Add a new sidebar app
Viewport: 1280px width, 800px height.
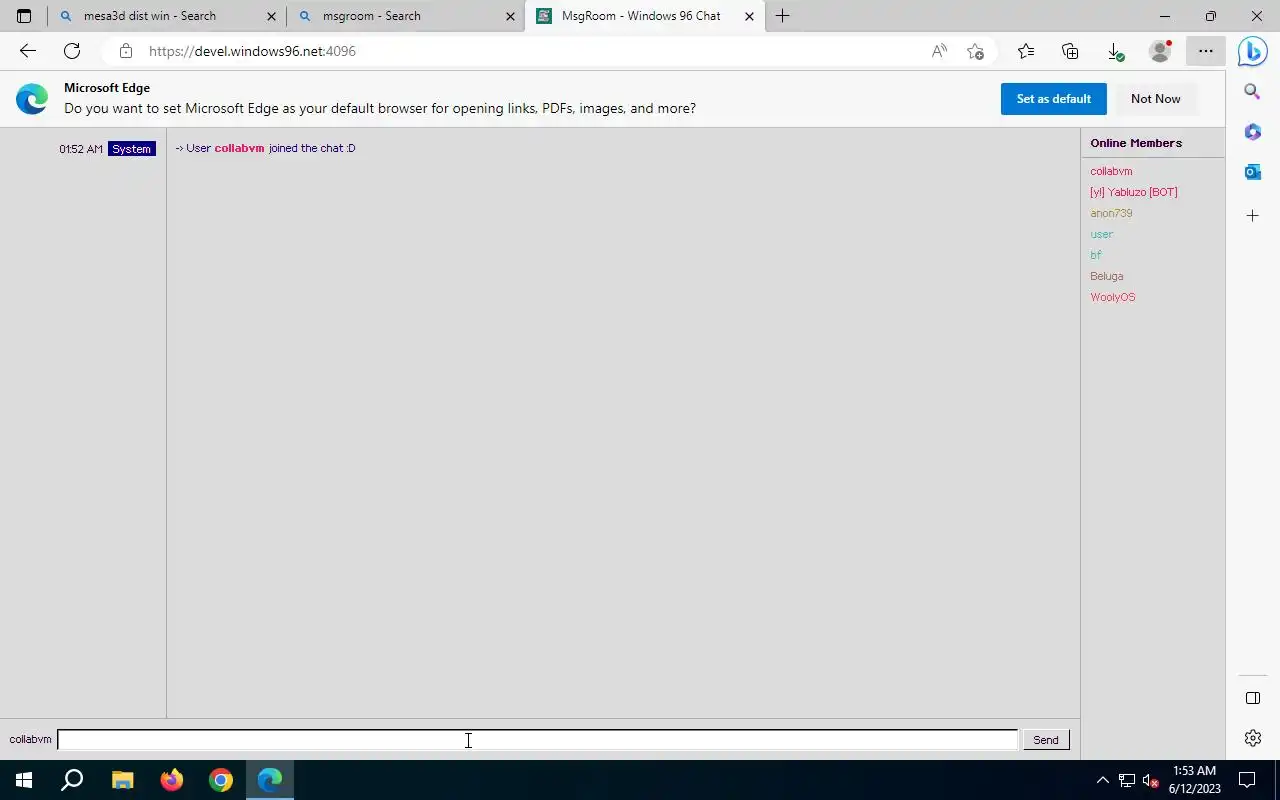coord(1252,215)
